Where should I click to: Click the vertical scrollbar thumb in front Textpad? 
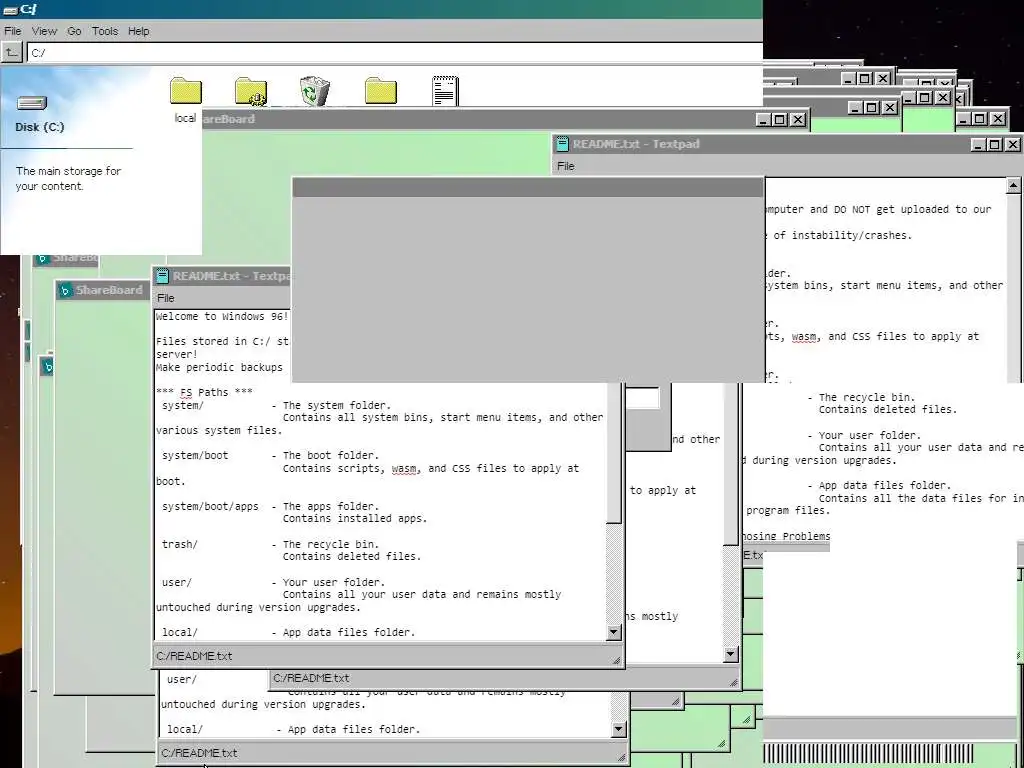[x=613, y=453]
